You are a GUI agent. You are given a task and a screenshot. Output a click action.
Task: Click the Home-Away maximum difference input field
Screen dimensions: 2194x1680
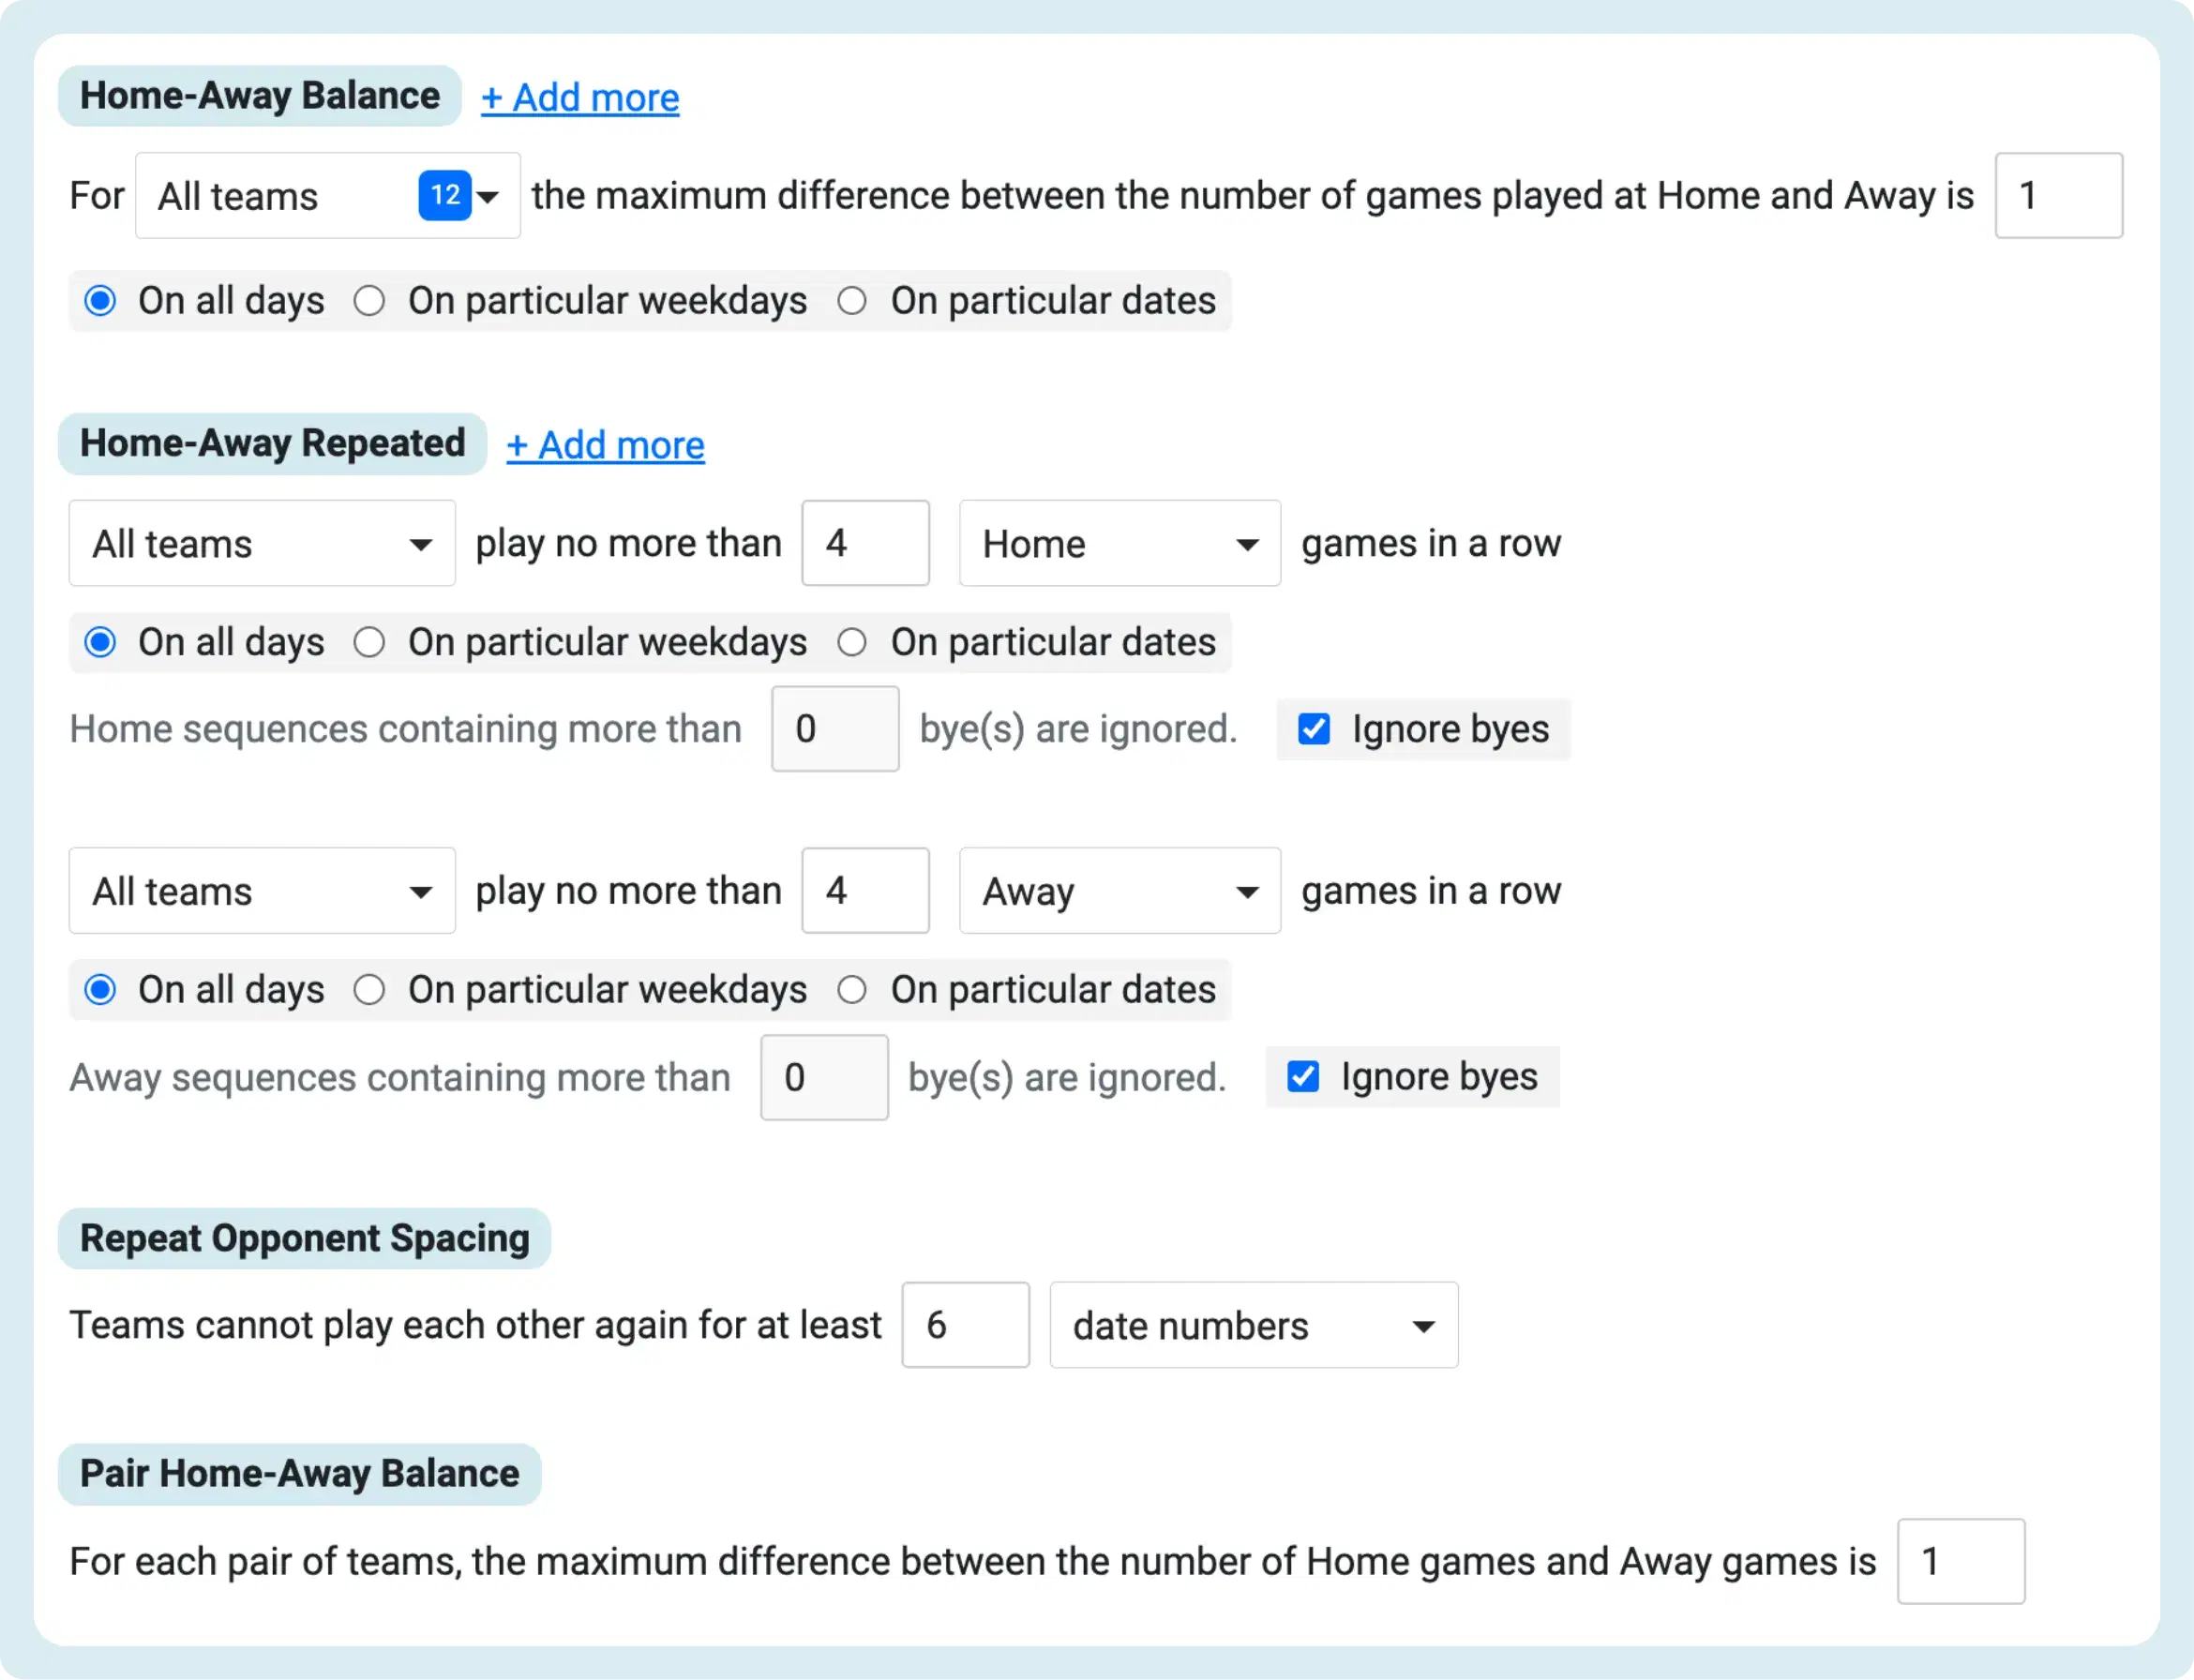(x=2058, y=196)
